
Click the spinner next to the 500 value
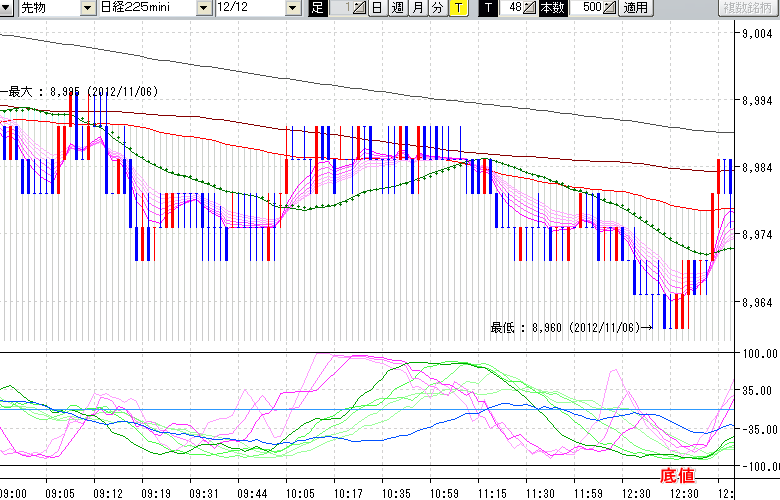pos(610,8)
